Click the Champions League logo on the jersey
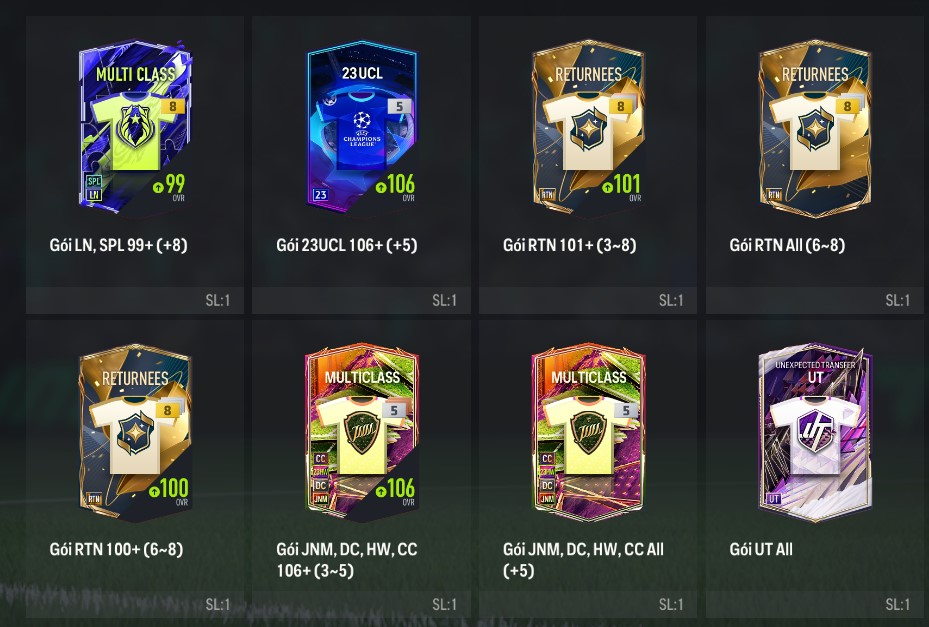 pos(361,129)
